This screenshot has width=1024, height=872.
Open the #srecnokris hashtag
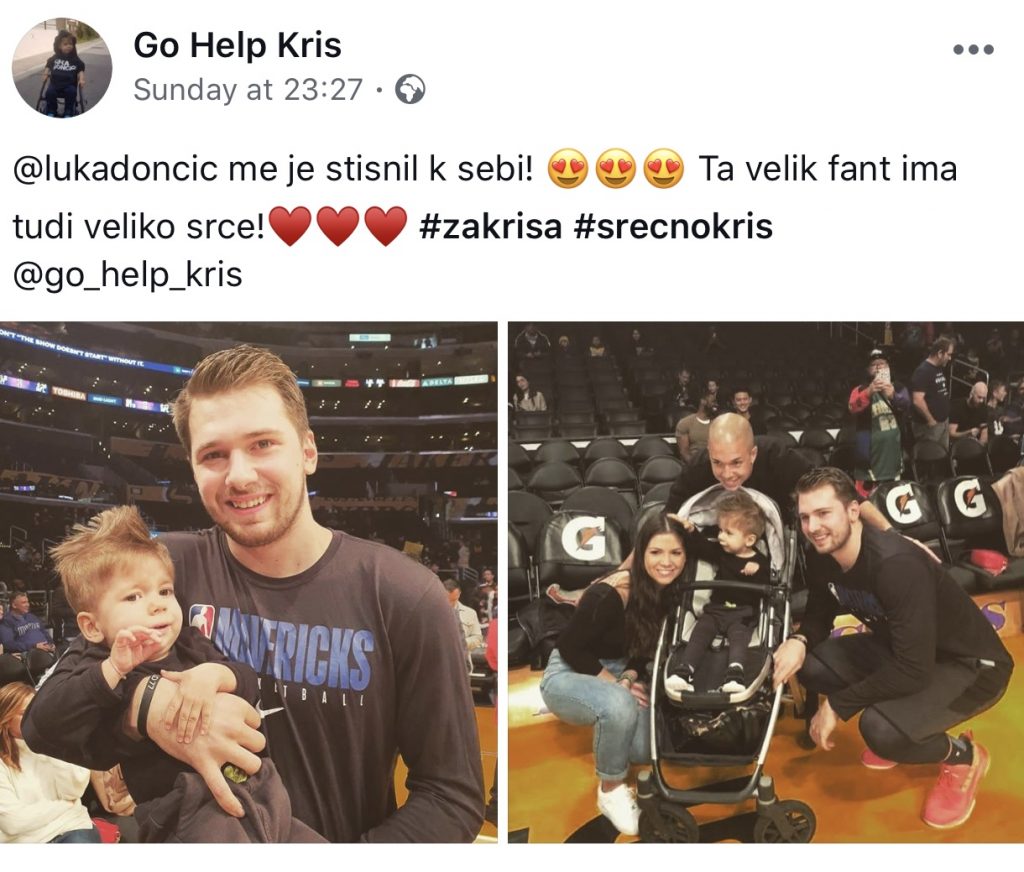(x=673, y=227)
